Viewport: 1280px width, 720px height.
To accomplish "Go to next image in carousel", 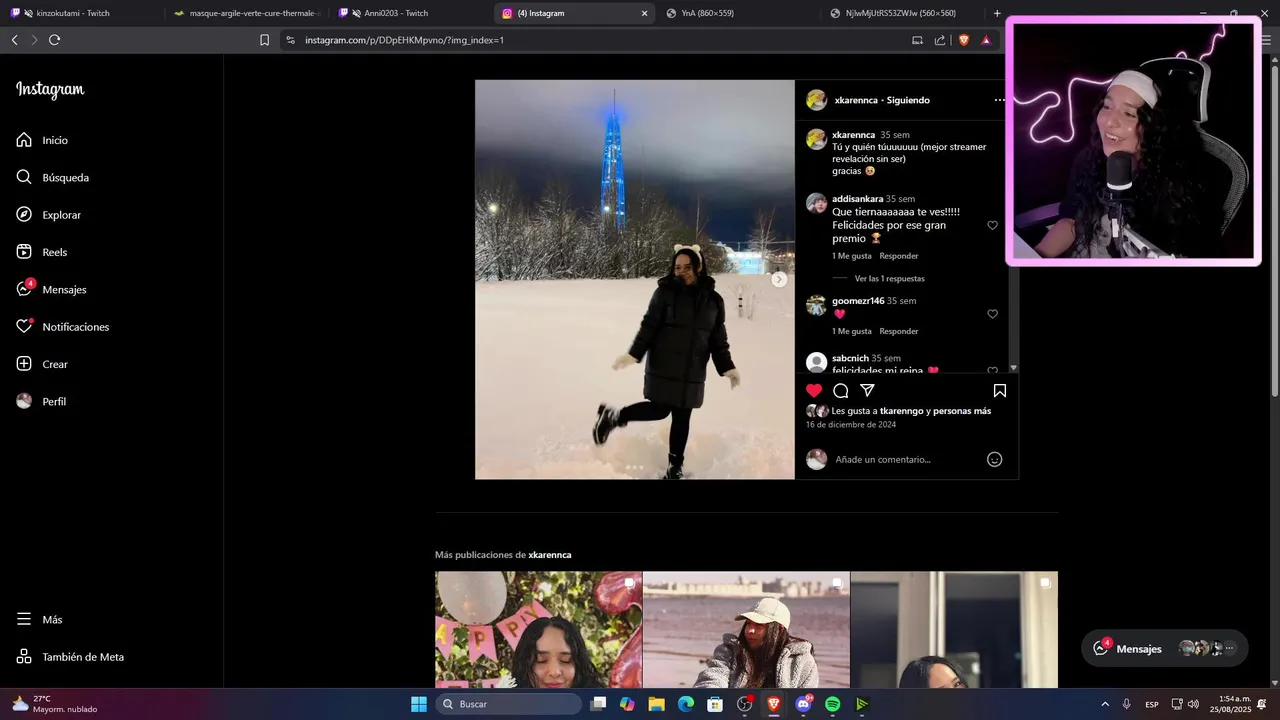I will point(779,280).
